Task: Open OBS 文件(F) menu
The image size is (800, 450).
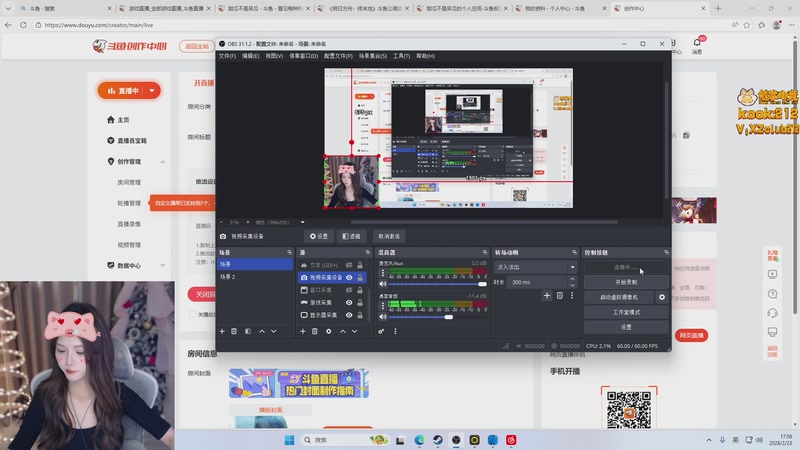Action: point(228,56)
